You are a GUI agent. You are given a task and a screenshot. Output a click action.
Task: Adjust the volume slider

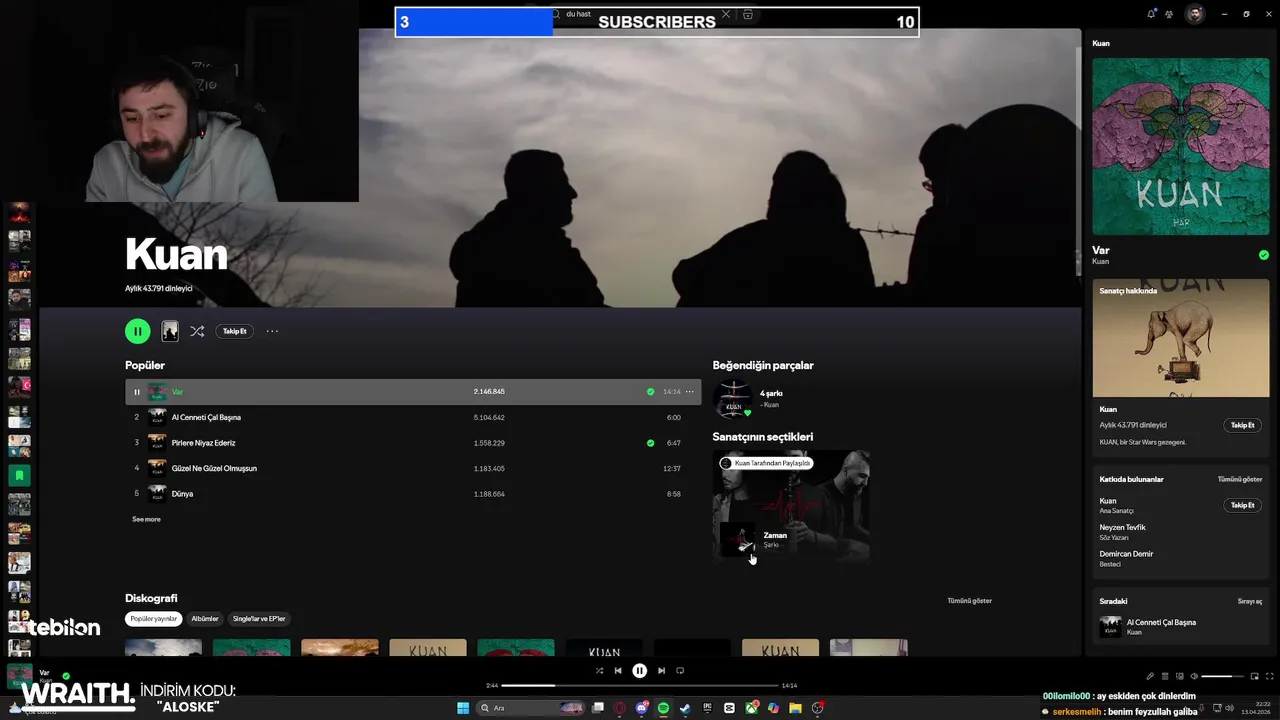pos(1223,677)
